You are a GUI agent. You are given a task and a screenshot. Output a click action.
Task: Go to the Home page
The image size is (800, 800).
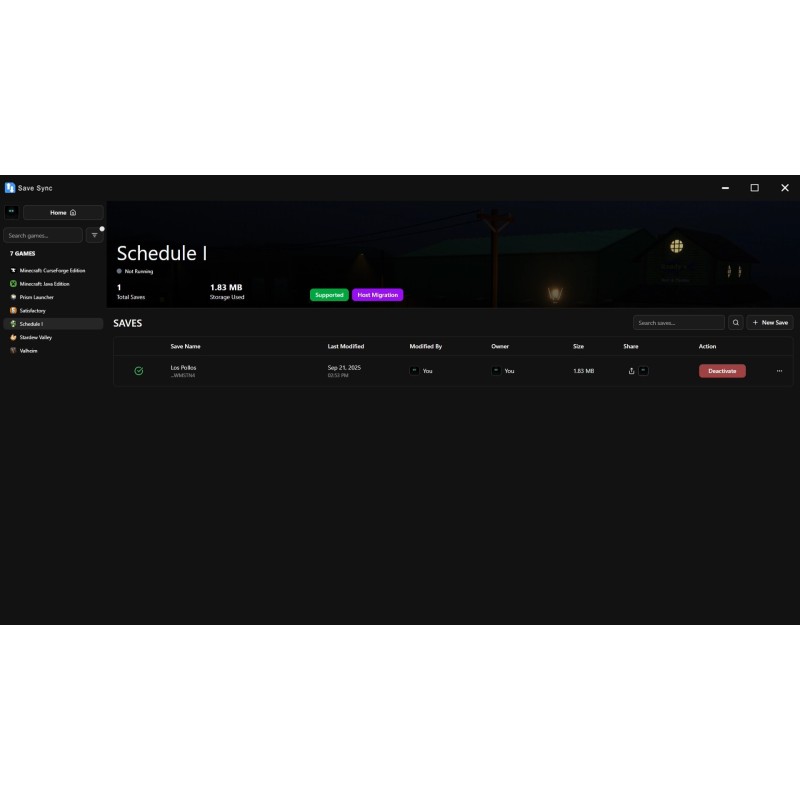pos(63,212)
